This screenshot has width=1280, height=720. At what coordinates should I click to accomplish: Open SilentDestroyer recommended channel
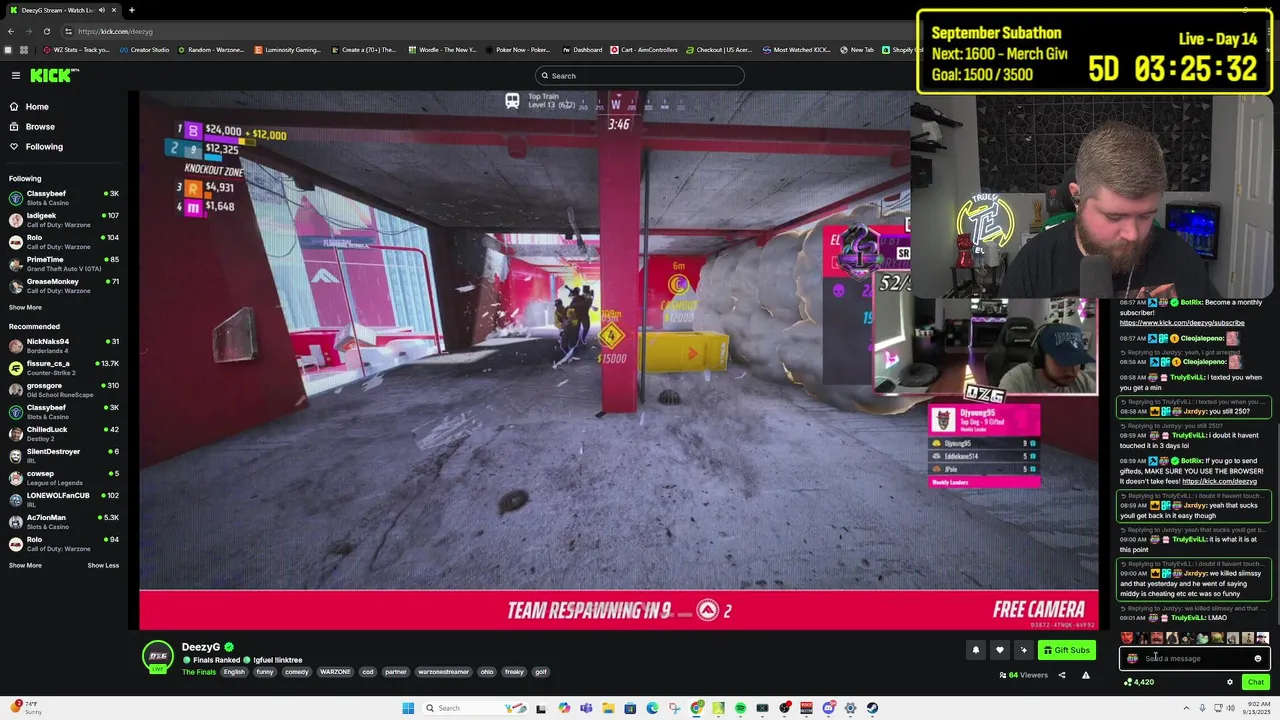pyautogui.click(x=64, y=455)
